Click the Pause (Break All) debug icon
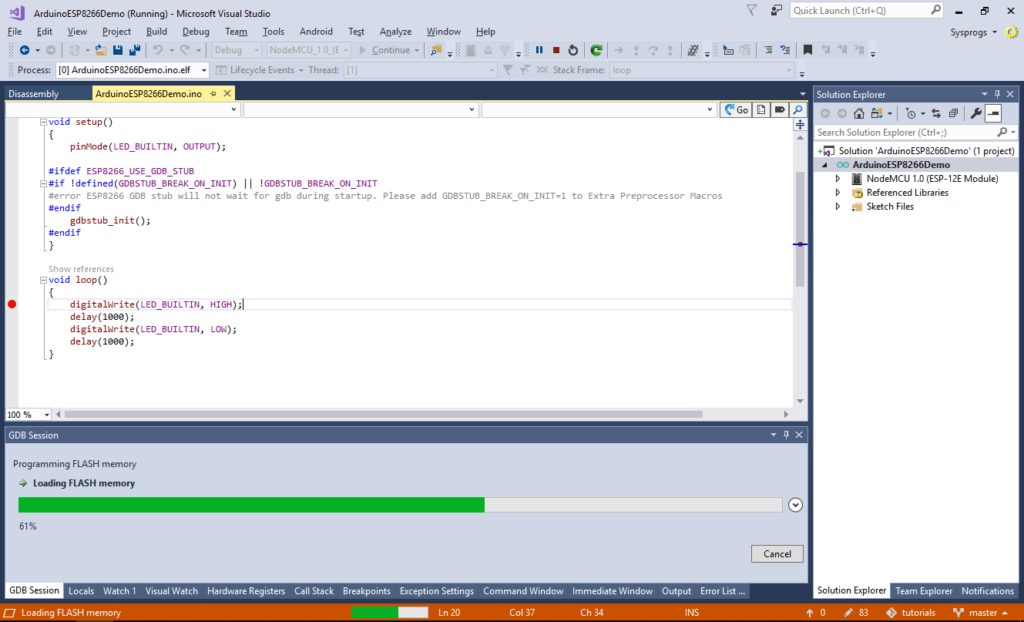The width and height of the screenshot is (1024, 622). pyautogui.click(x=539, y=50)
